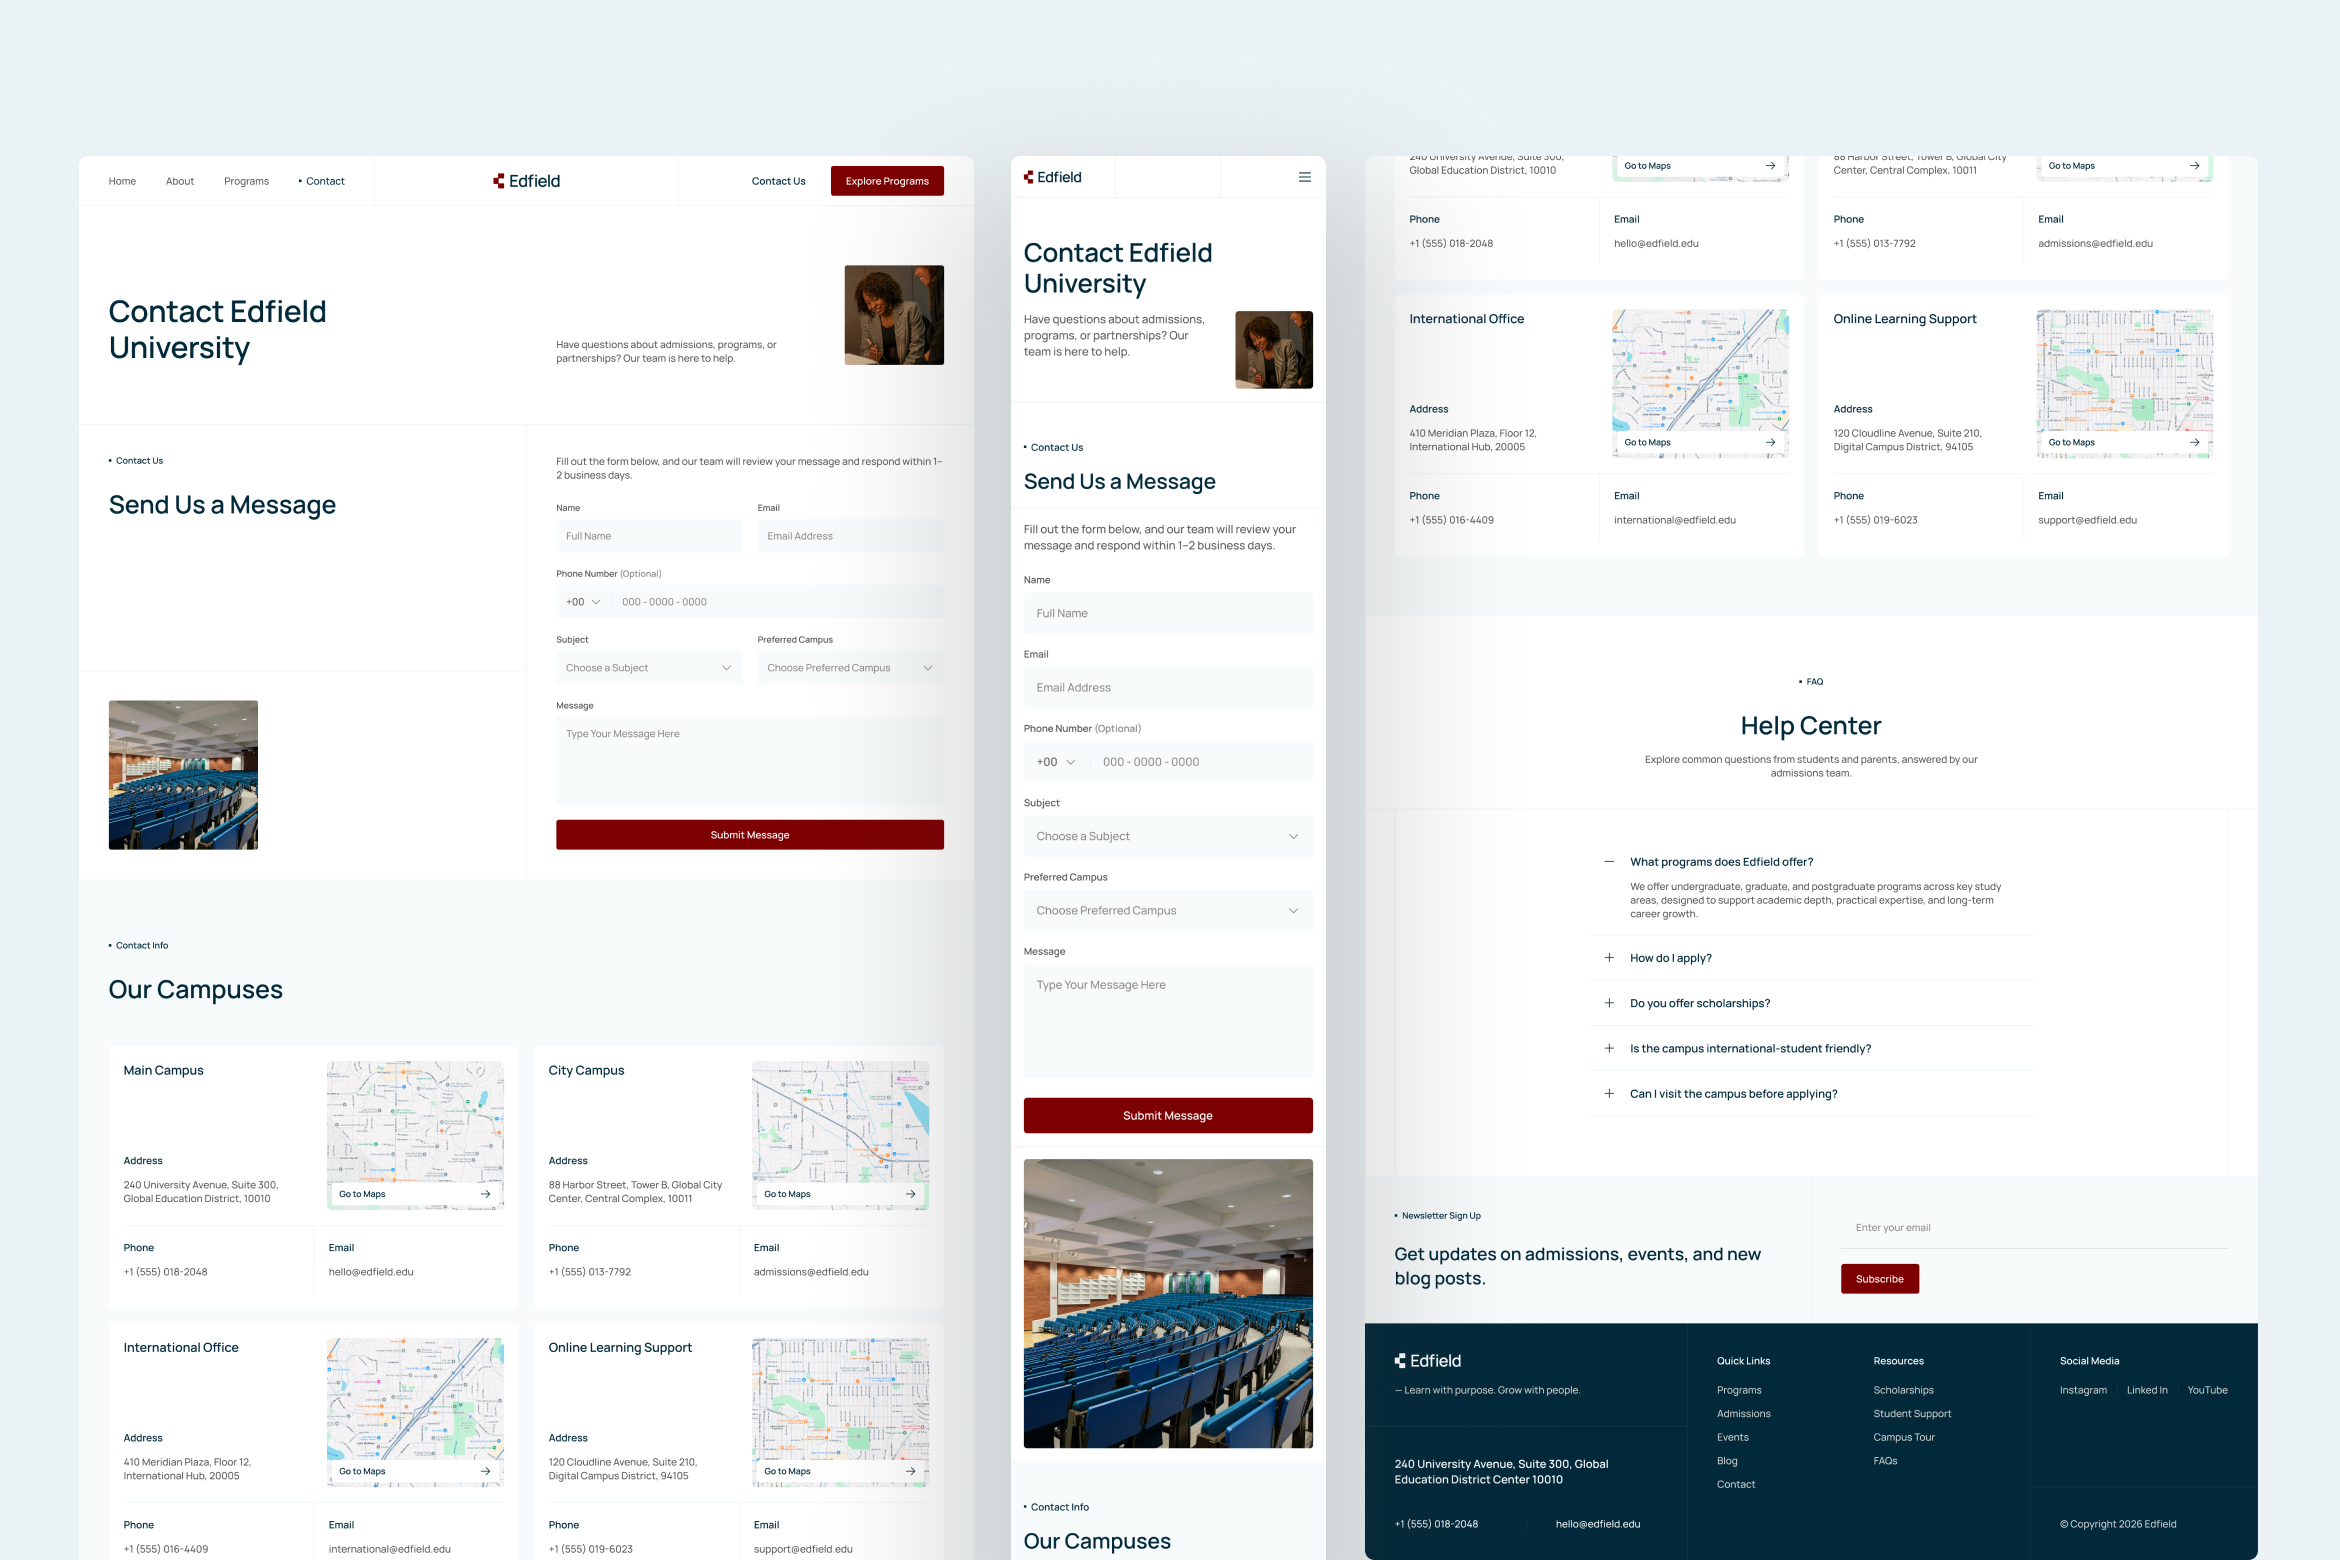Viewport: 2340px width, 1560px height.
Task: Click the mobile header Edfield logo
Action: tap(1052, 177)
